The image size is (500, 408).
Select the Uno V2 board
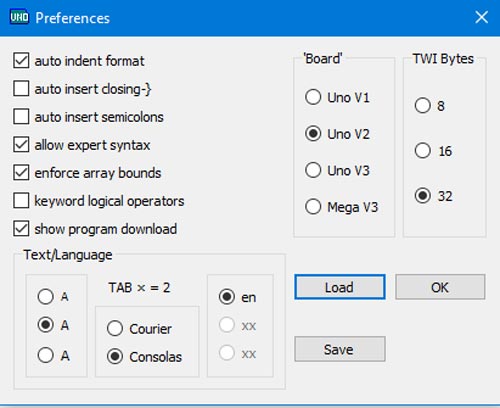point(313,134)
